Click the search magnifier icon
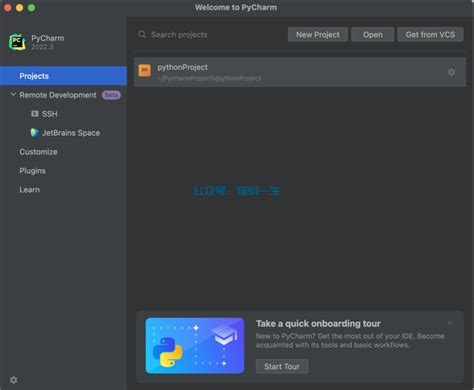This screenshot has width=474, height=390. coord(142,35)
